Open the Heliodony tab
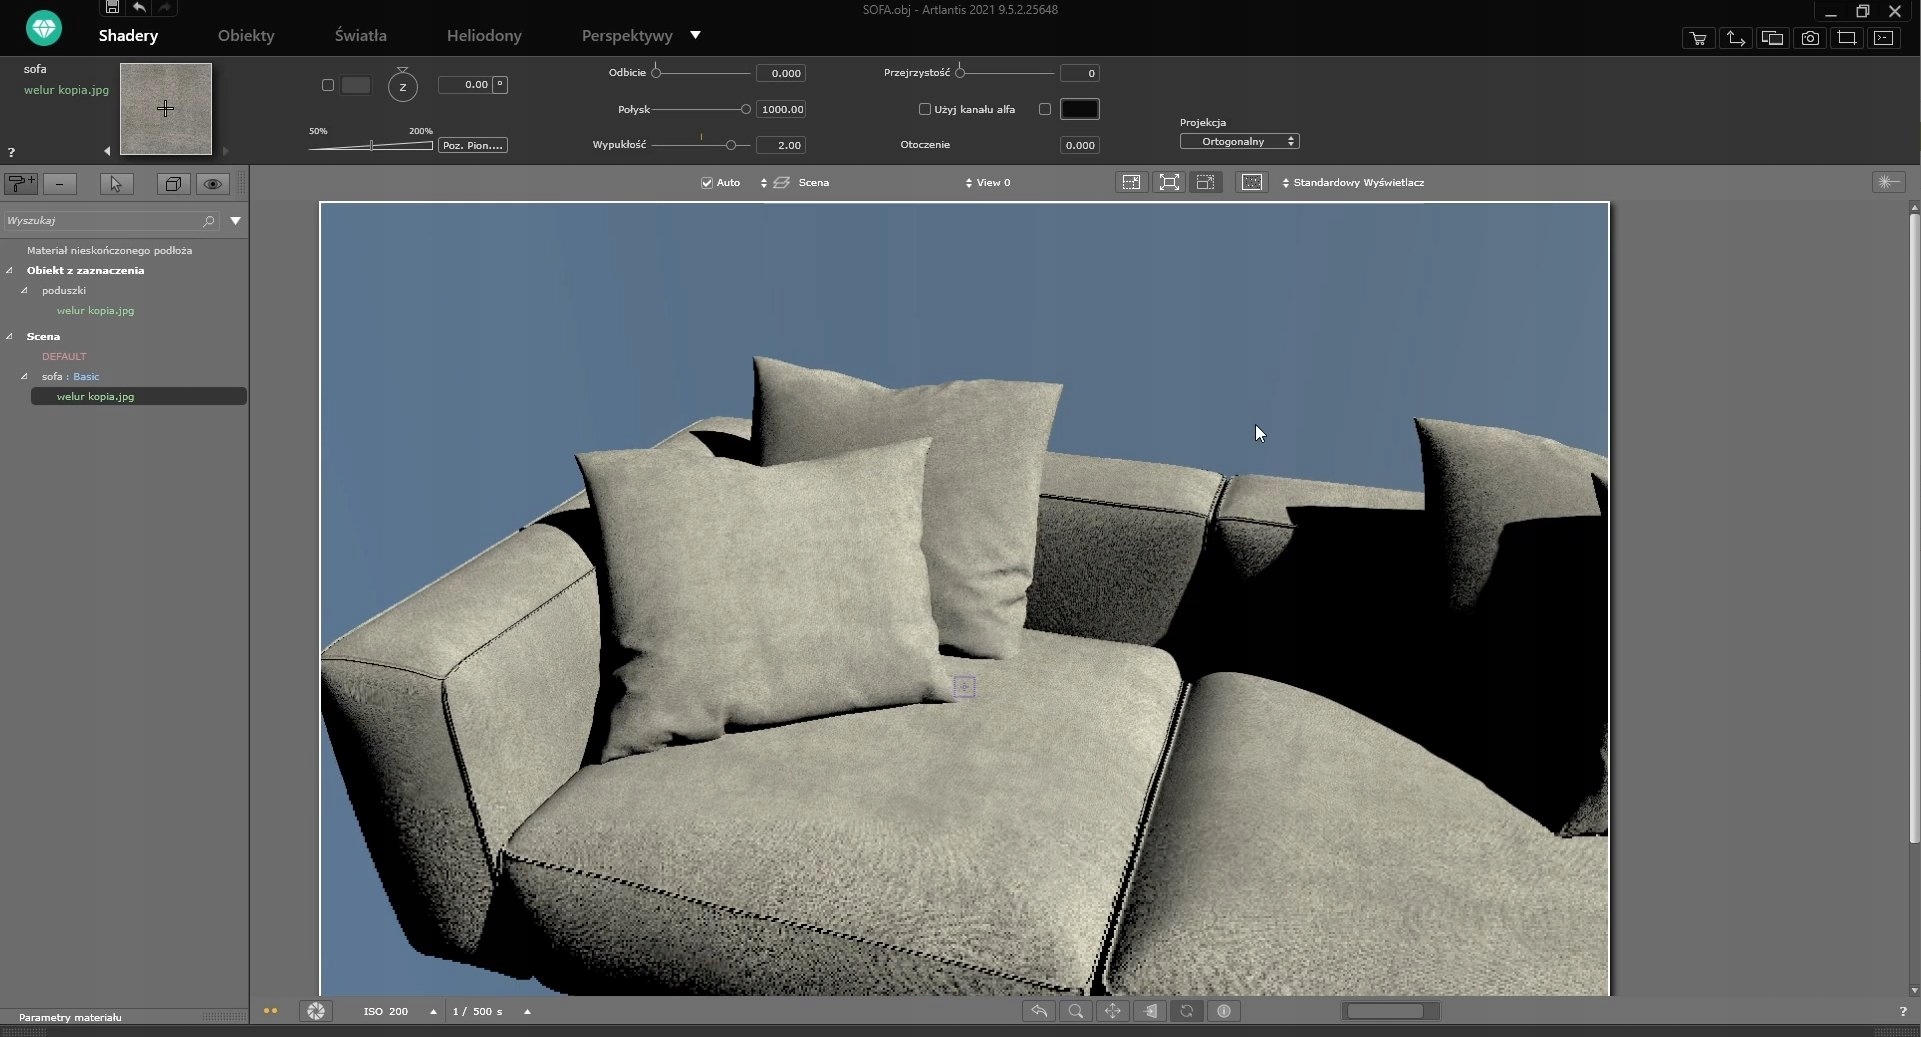The image size is (1921, 1037). click(484, 36)
